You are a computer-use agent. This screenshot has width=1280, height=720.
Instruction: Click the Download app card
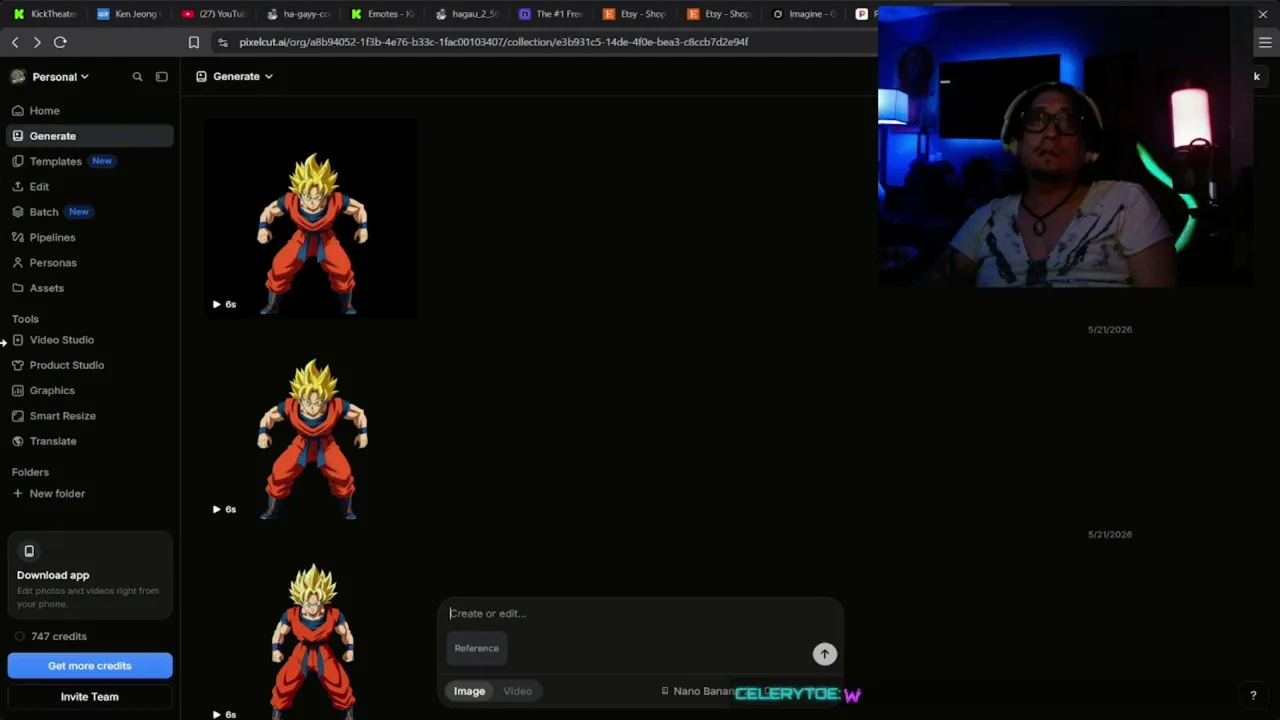coord(90,576)
